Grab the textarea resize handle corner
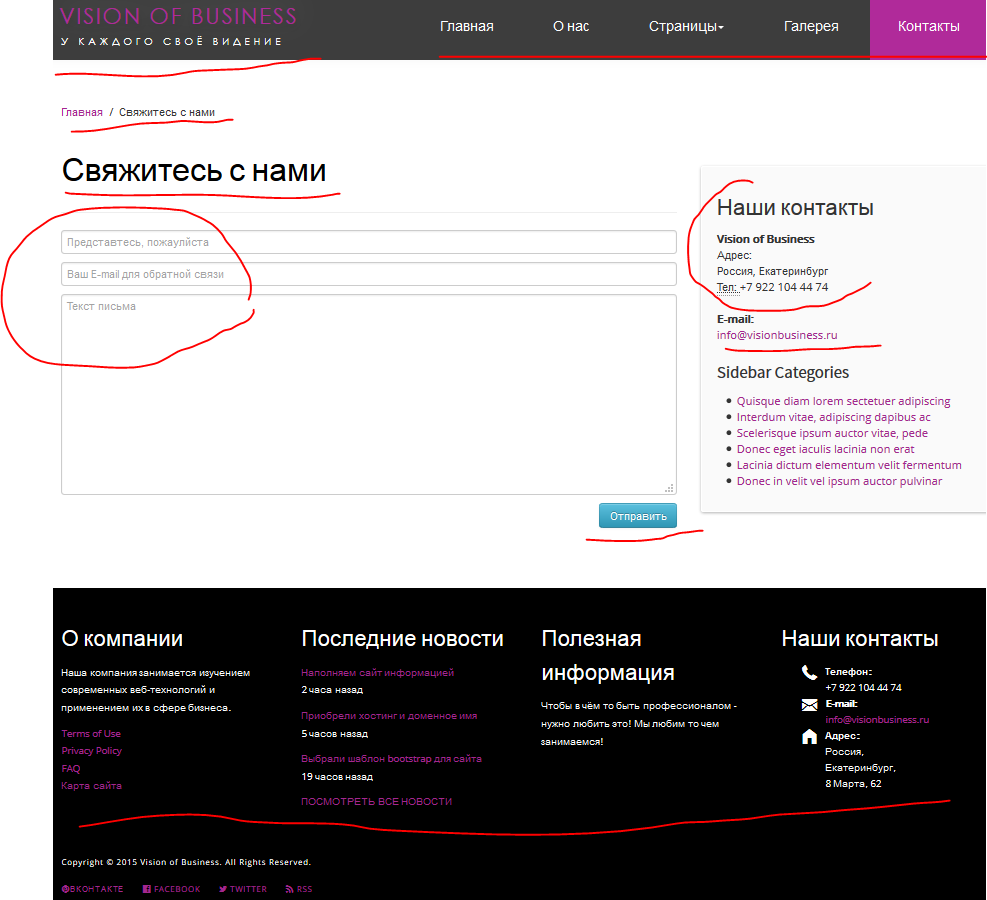 670,488
